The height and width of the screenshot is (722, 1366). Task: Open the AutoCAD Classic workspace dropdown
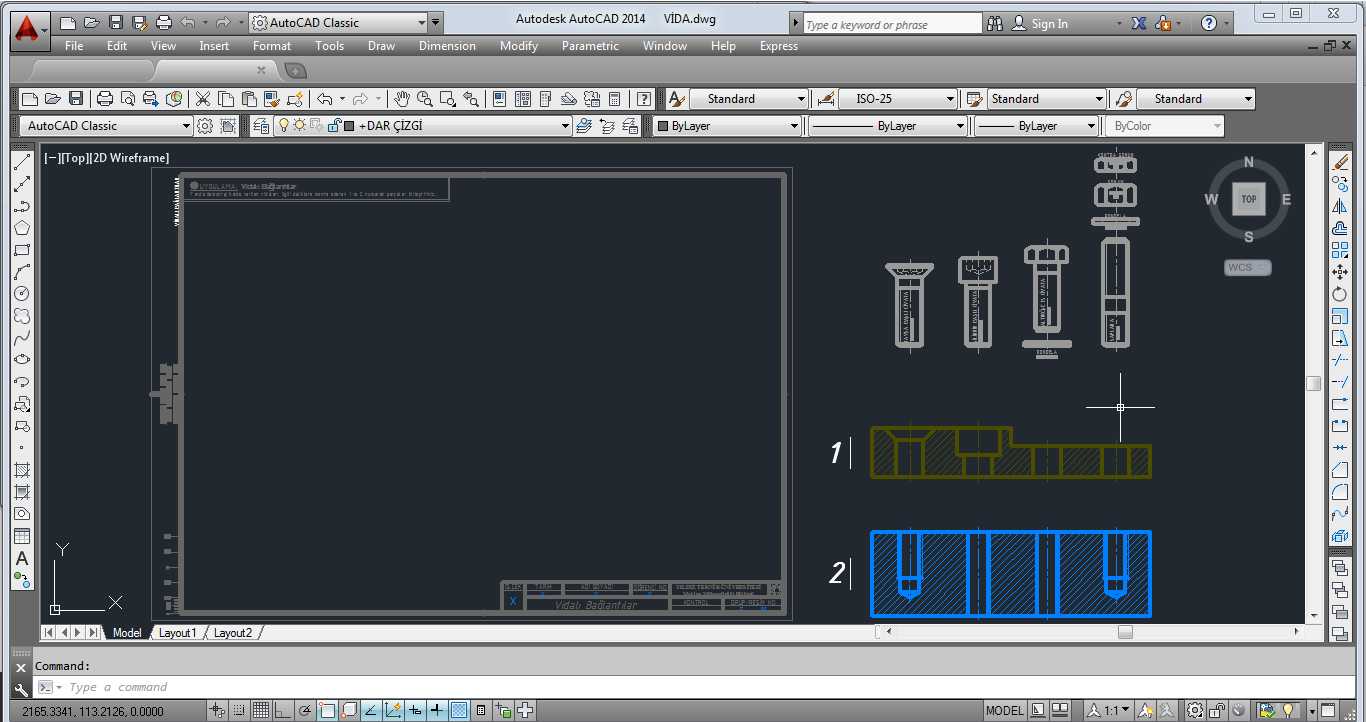tap(186, 126)
